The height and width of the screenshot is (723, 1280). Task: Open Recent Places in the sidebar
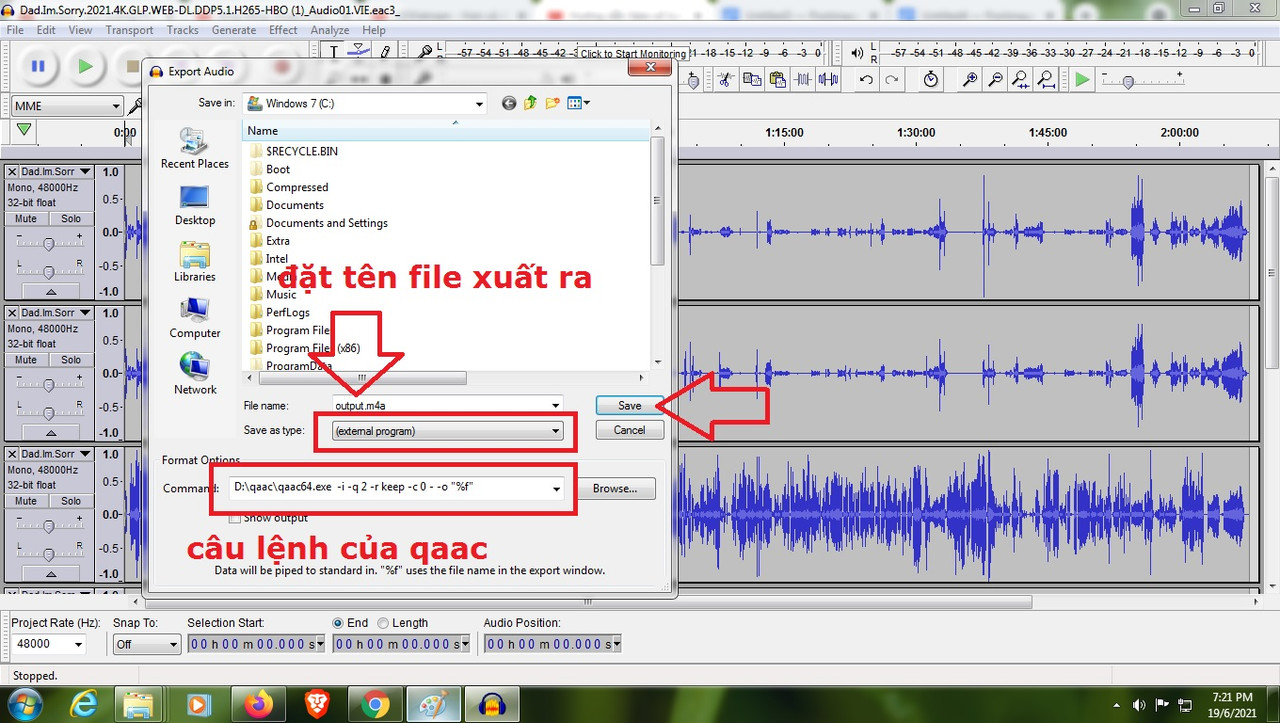(x=195, y=148)
